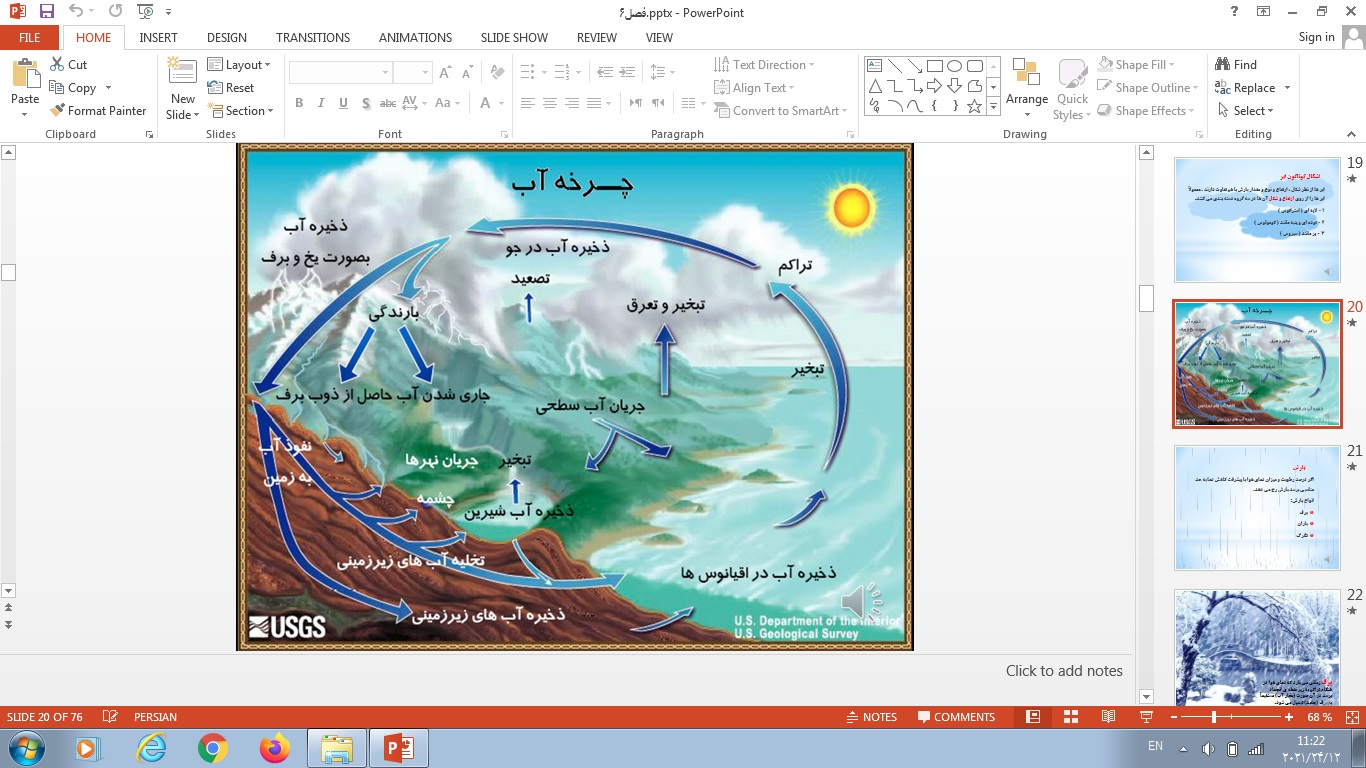
Task: Start slideshow from status bar icon
Action: (x=1146, y=717)
